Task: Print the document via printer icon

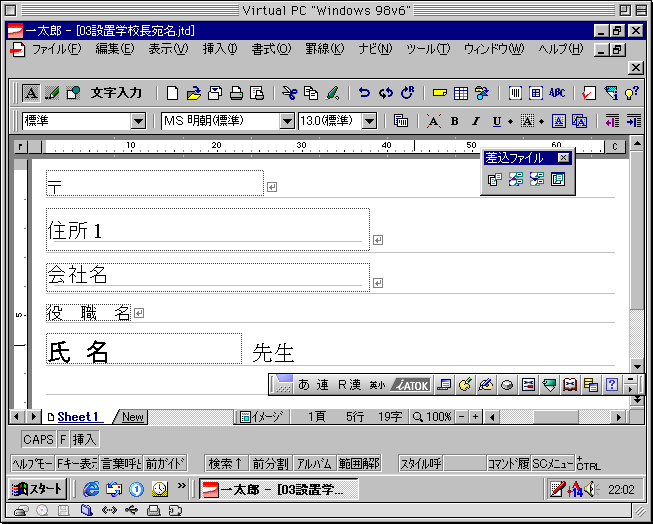Action: coord(236,92)
